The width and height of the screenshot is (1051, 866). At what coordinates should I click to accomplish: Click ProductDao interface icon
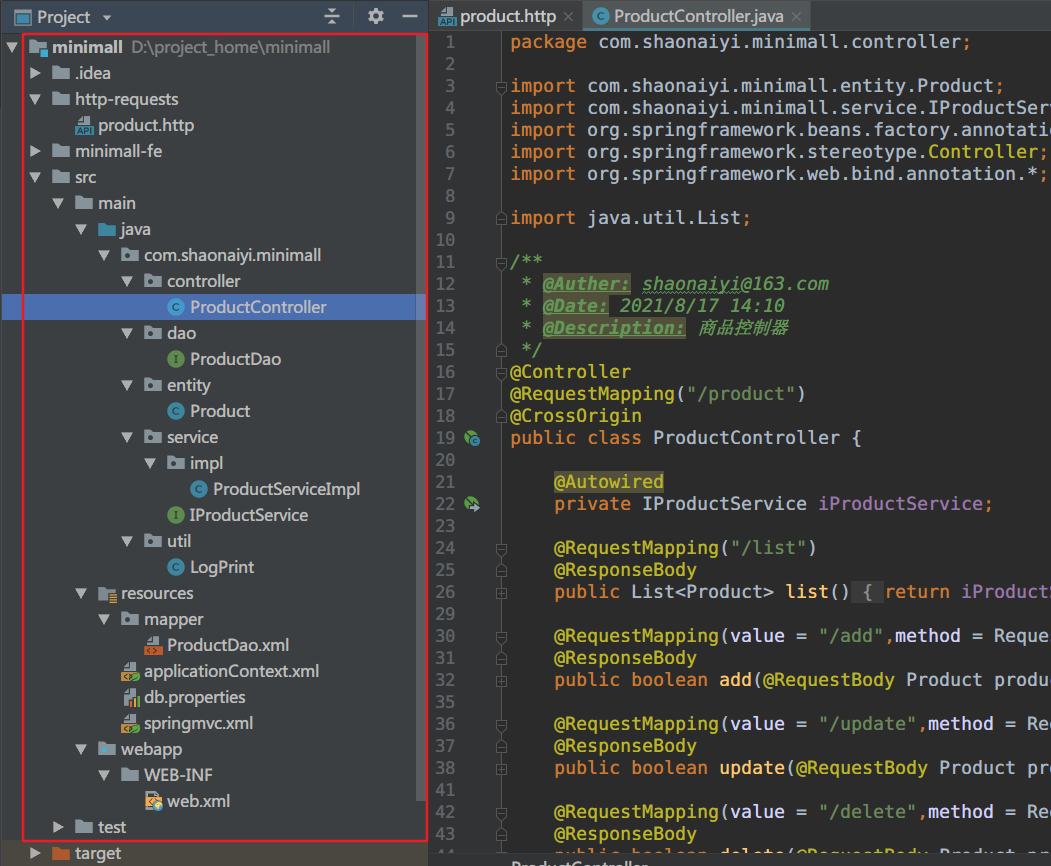[x=176, y=359]
